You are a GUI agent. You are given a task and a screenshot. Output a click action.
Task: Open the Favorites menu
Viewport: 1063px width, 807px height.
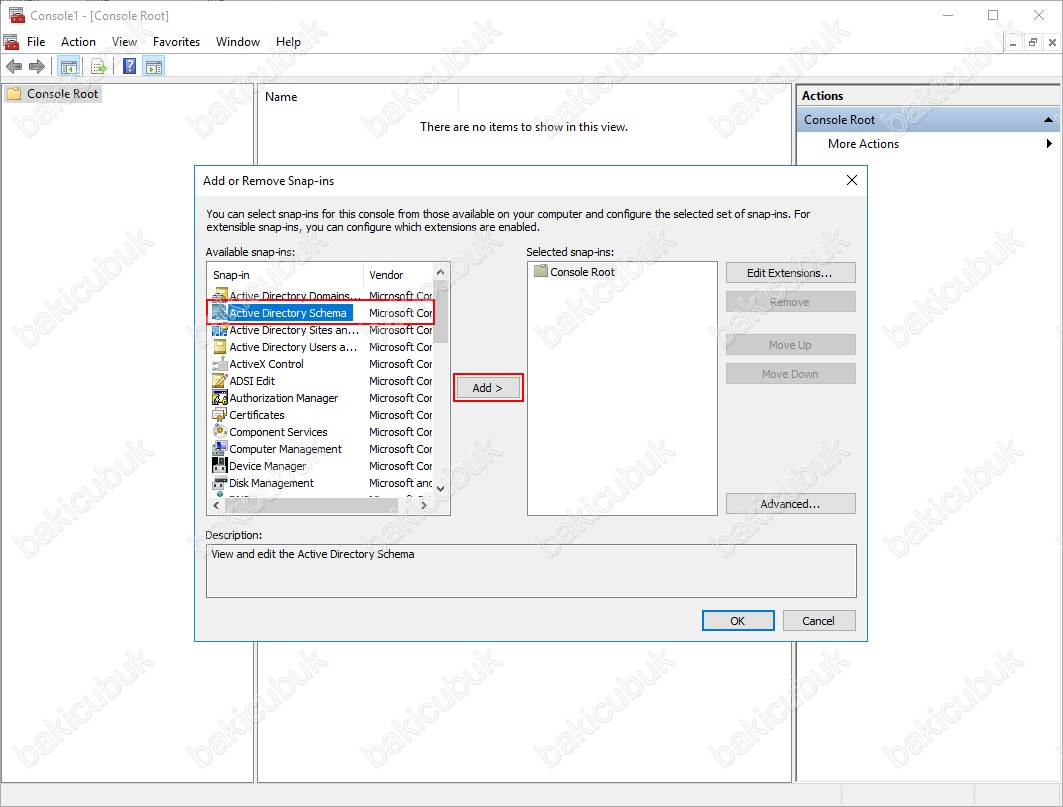(176, 42)
